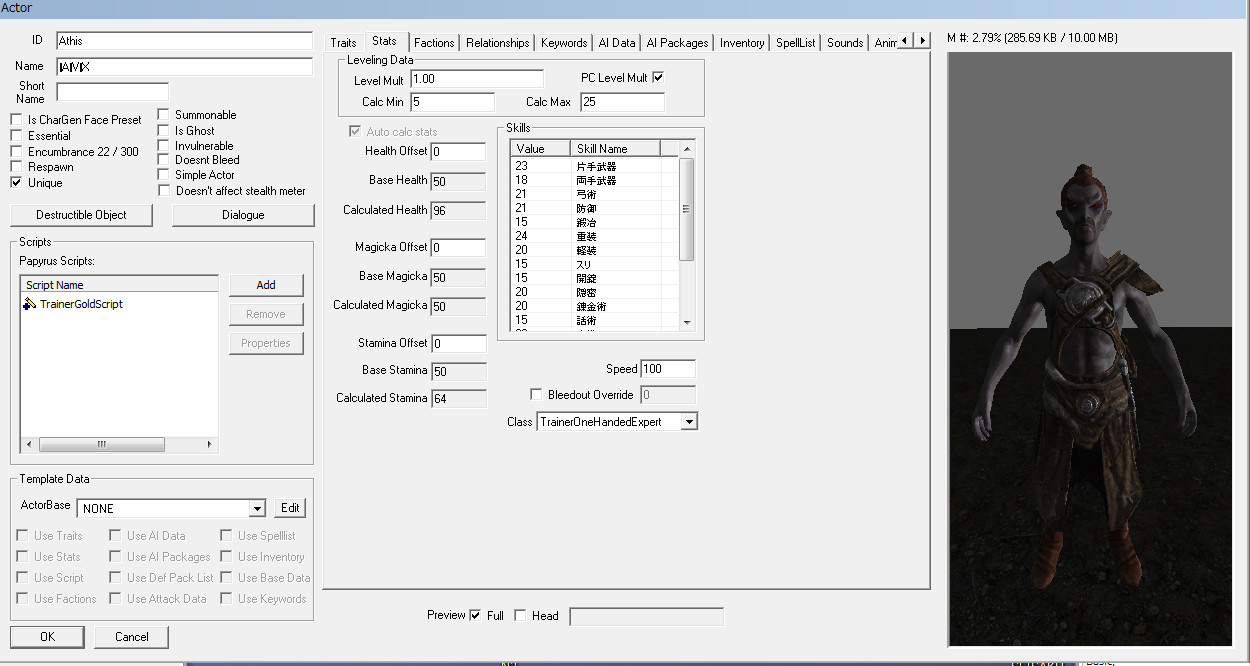The image size is (1250, 666).
Task: Click the actor ID field Athis
Action: 185,41
